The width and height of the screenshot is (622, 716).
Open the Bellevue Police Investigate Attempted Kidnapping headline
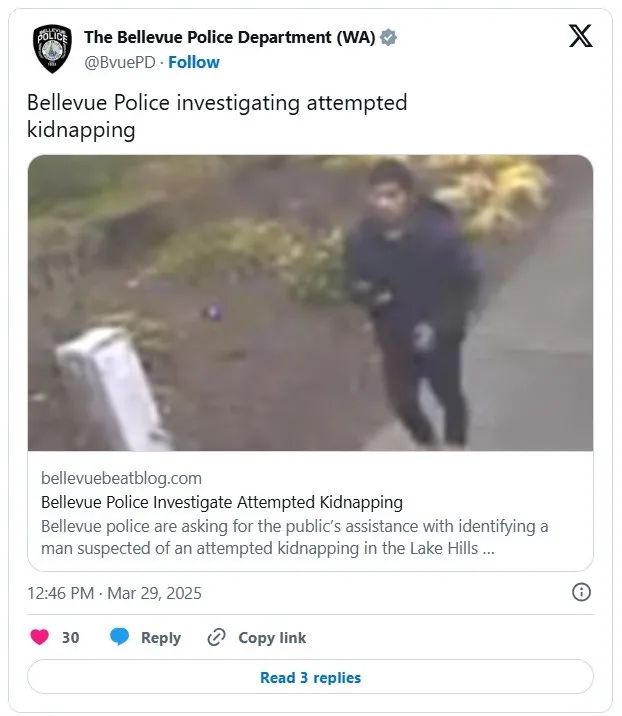[x=222, y=502]
